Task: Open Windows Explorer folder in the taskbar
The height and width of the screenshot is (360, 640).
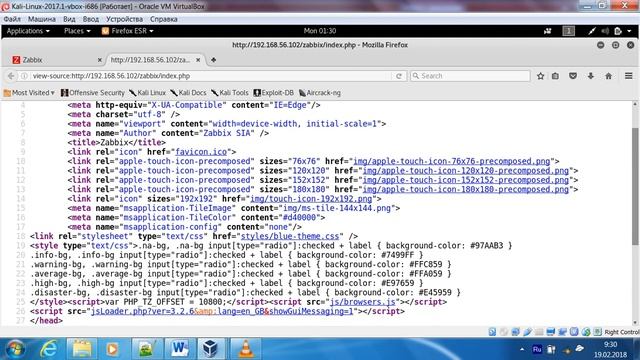Action: point(82,349)
